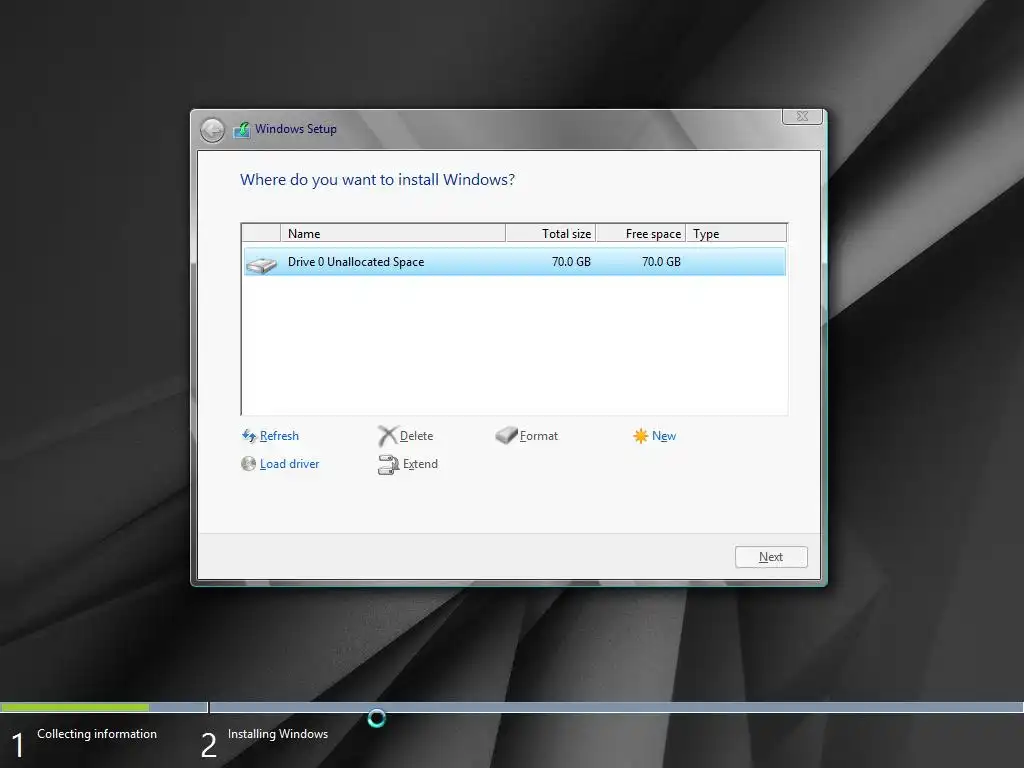The width and height of the screenshot is (1024, 768).
Task: Click the 70.0 GB total size cell
Action: tap(571, 262)
